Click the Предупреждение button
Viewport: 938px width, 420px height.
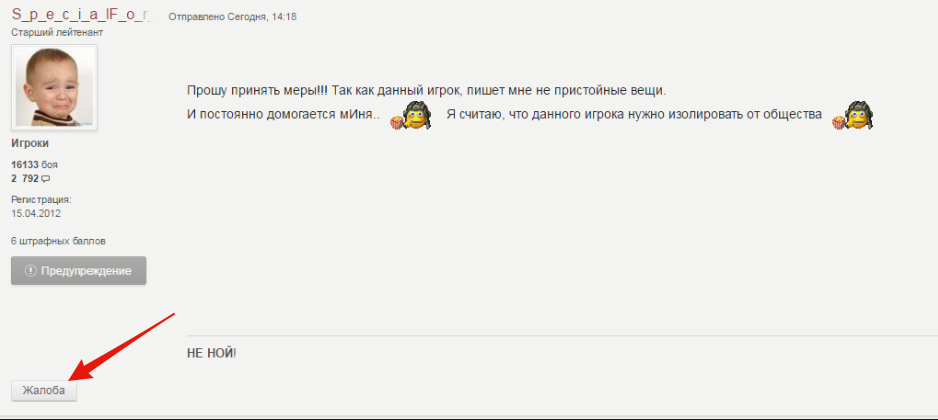(x=78, y=270)
